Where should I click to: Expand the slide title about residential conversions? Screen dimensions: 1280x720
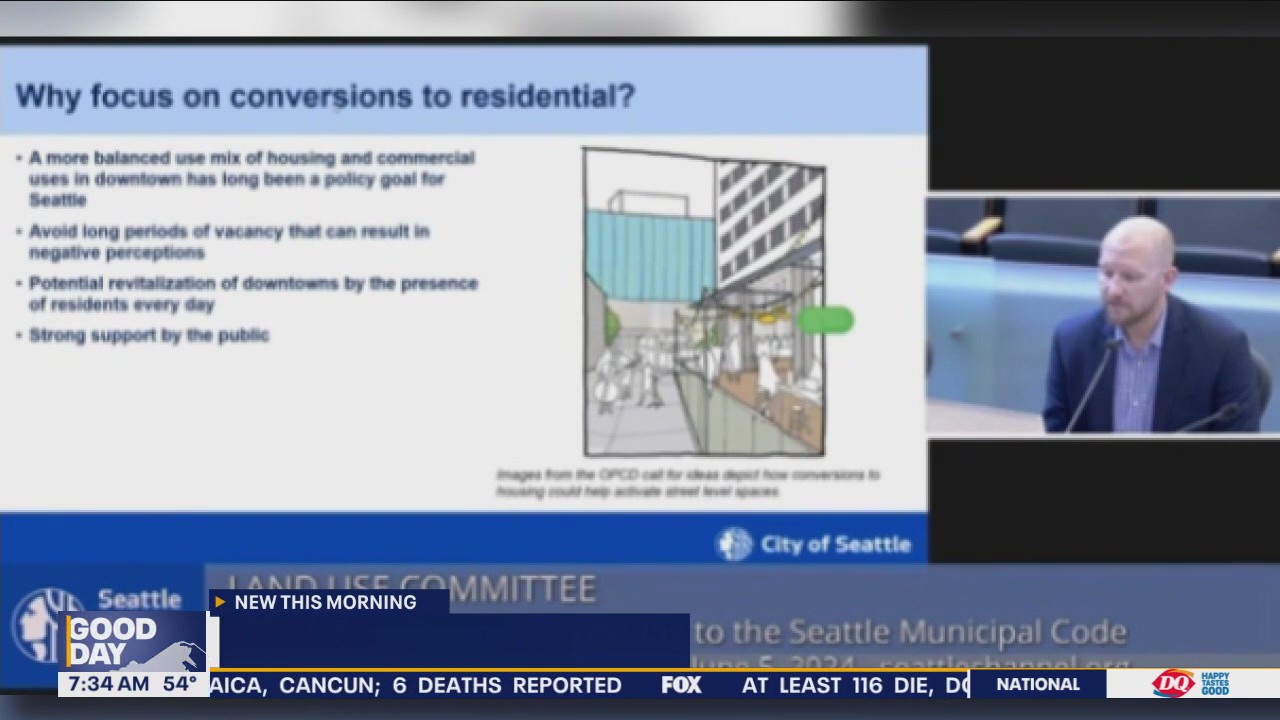click(x=325, y=96)
